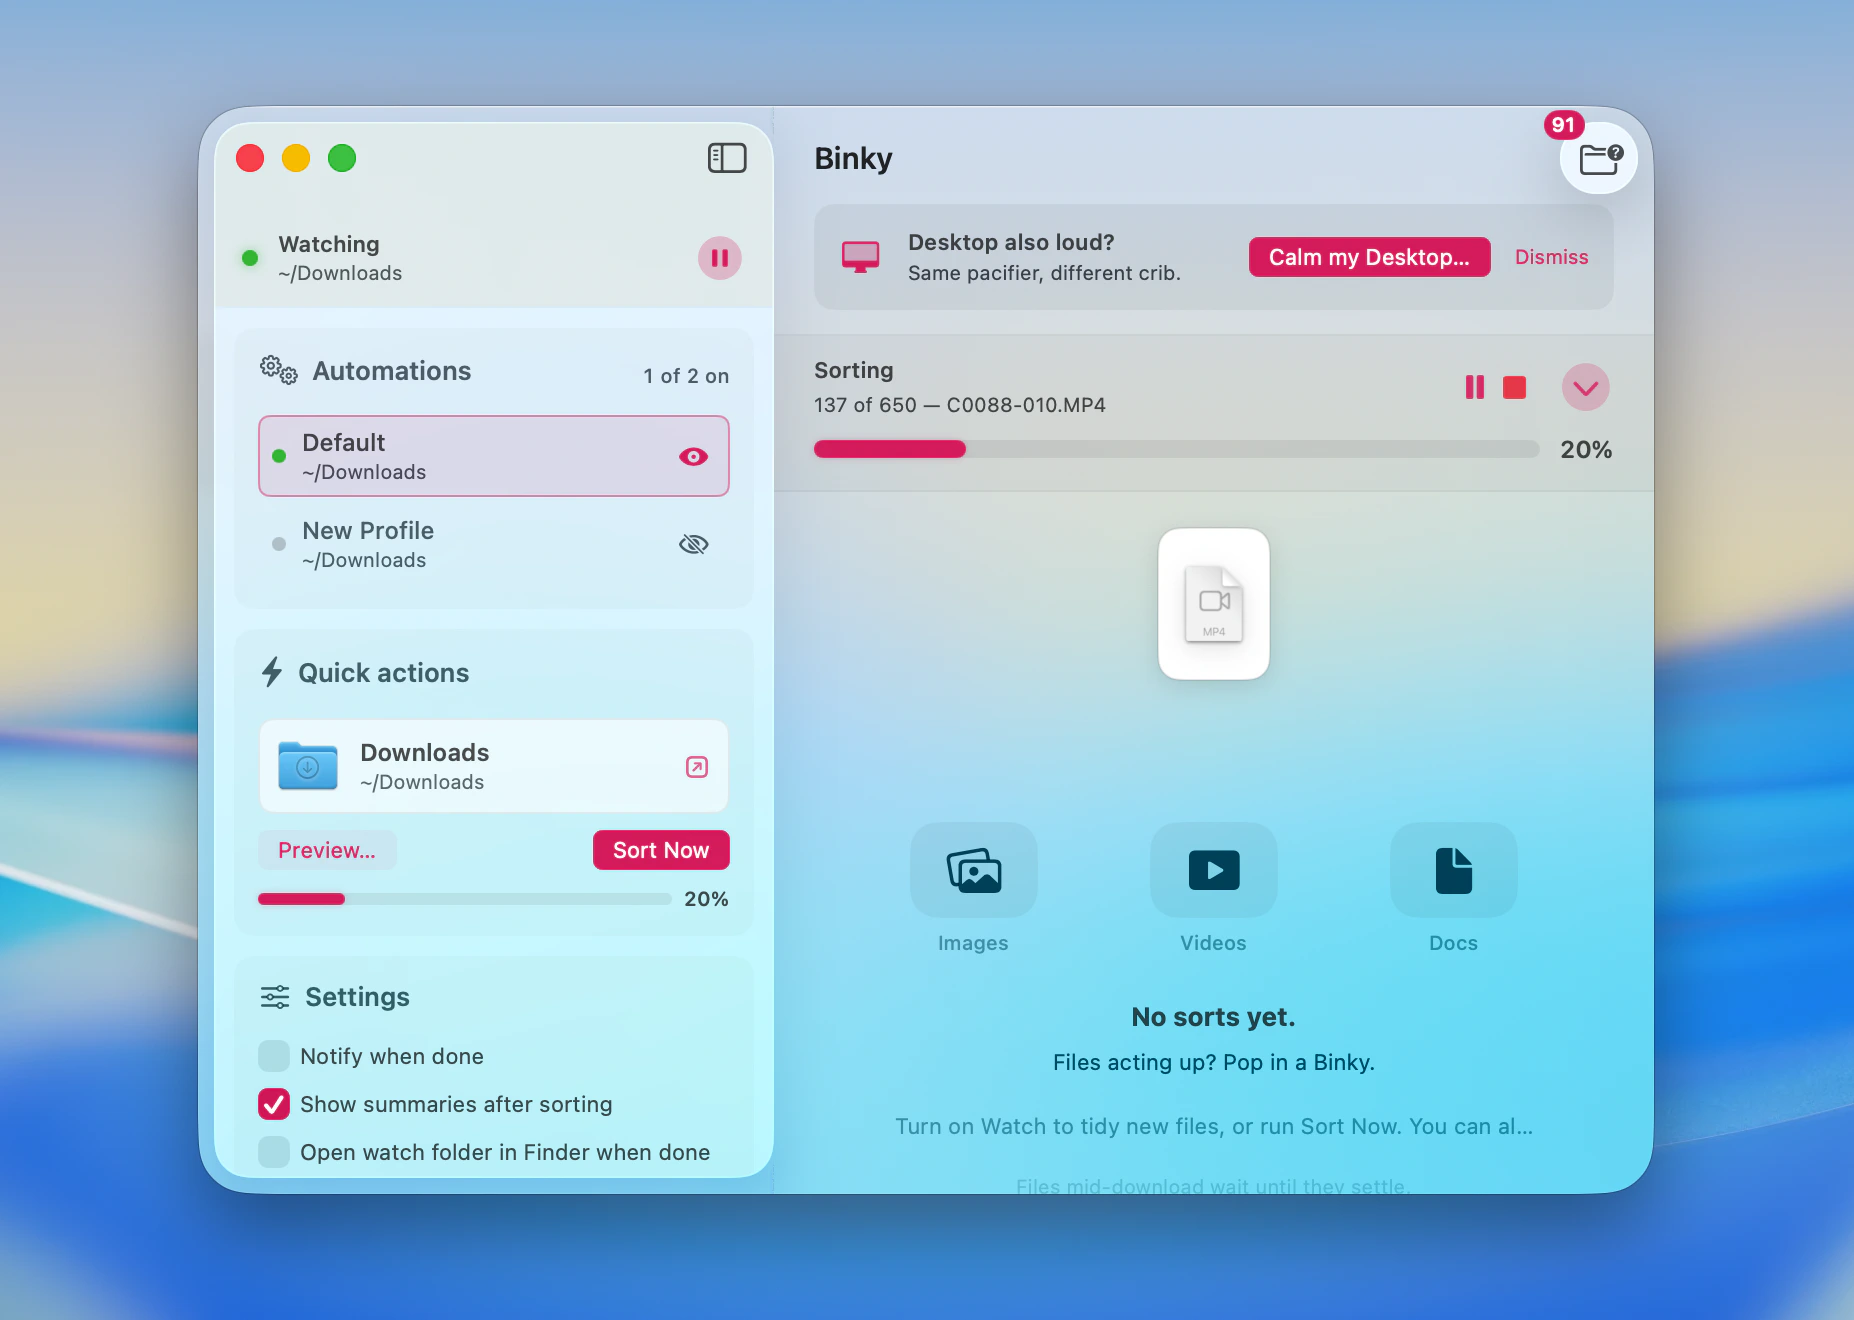1854x1320 pixels.
Task: Click the green Watching status dot
Action: [x=250, y=258]
